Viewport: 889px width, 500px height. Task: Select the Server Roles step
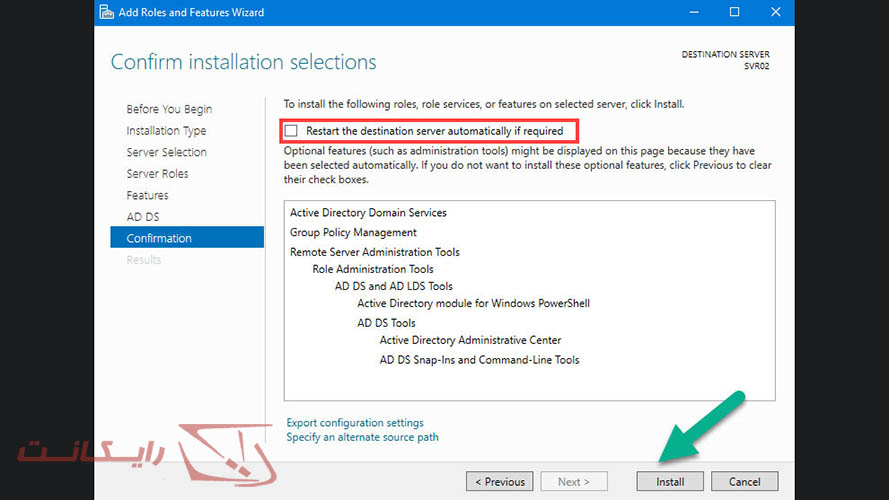(157, 174)
